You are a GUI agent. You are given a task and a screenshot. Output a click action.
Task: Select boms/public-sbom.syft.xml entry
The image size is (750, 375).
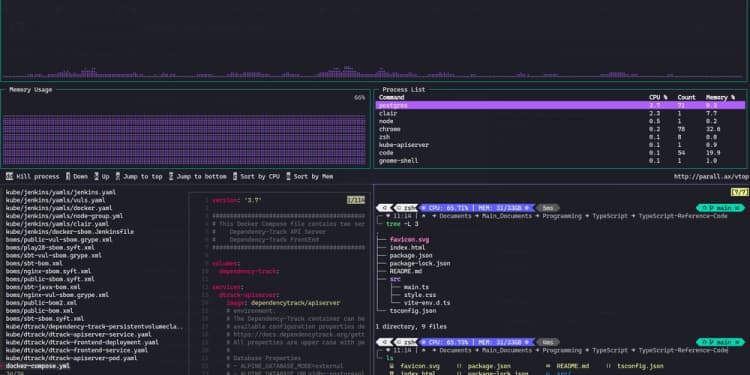[50, 279]
